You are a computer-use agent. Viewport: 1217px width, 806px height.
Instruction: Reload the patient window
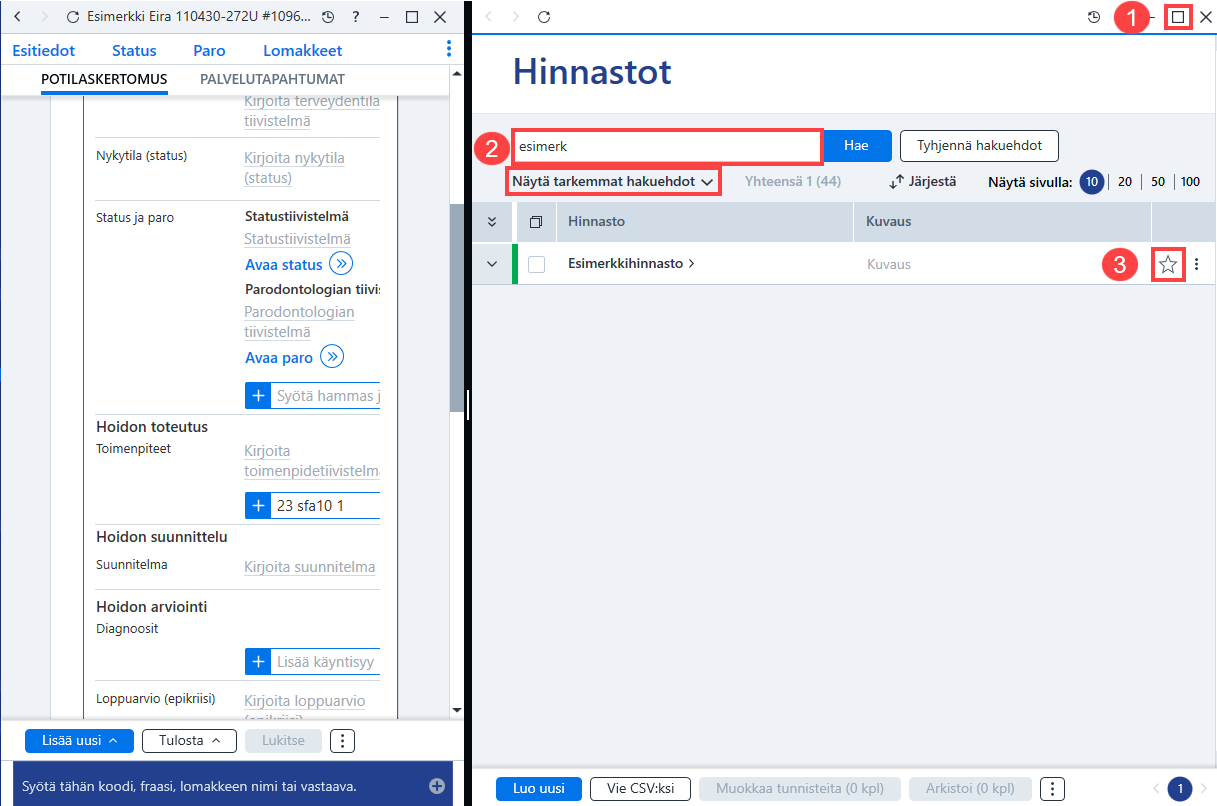click(x=71, y=18)
